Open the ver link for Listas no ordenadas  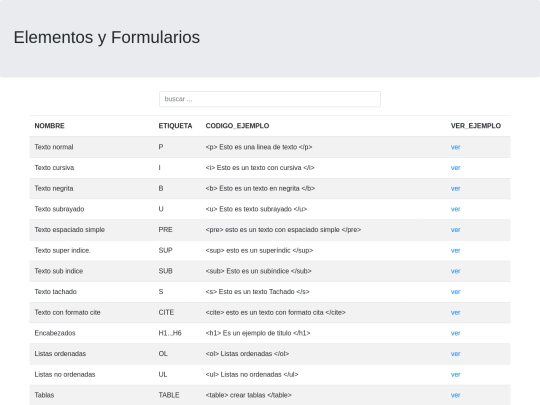(x=455, y=374)
